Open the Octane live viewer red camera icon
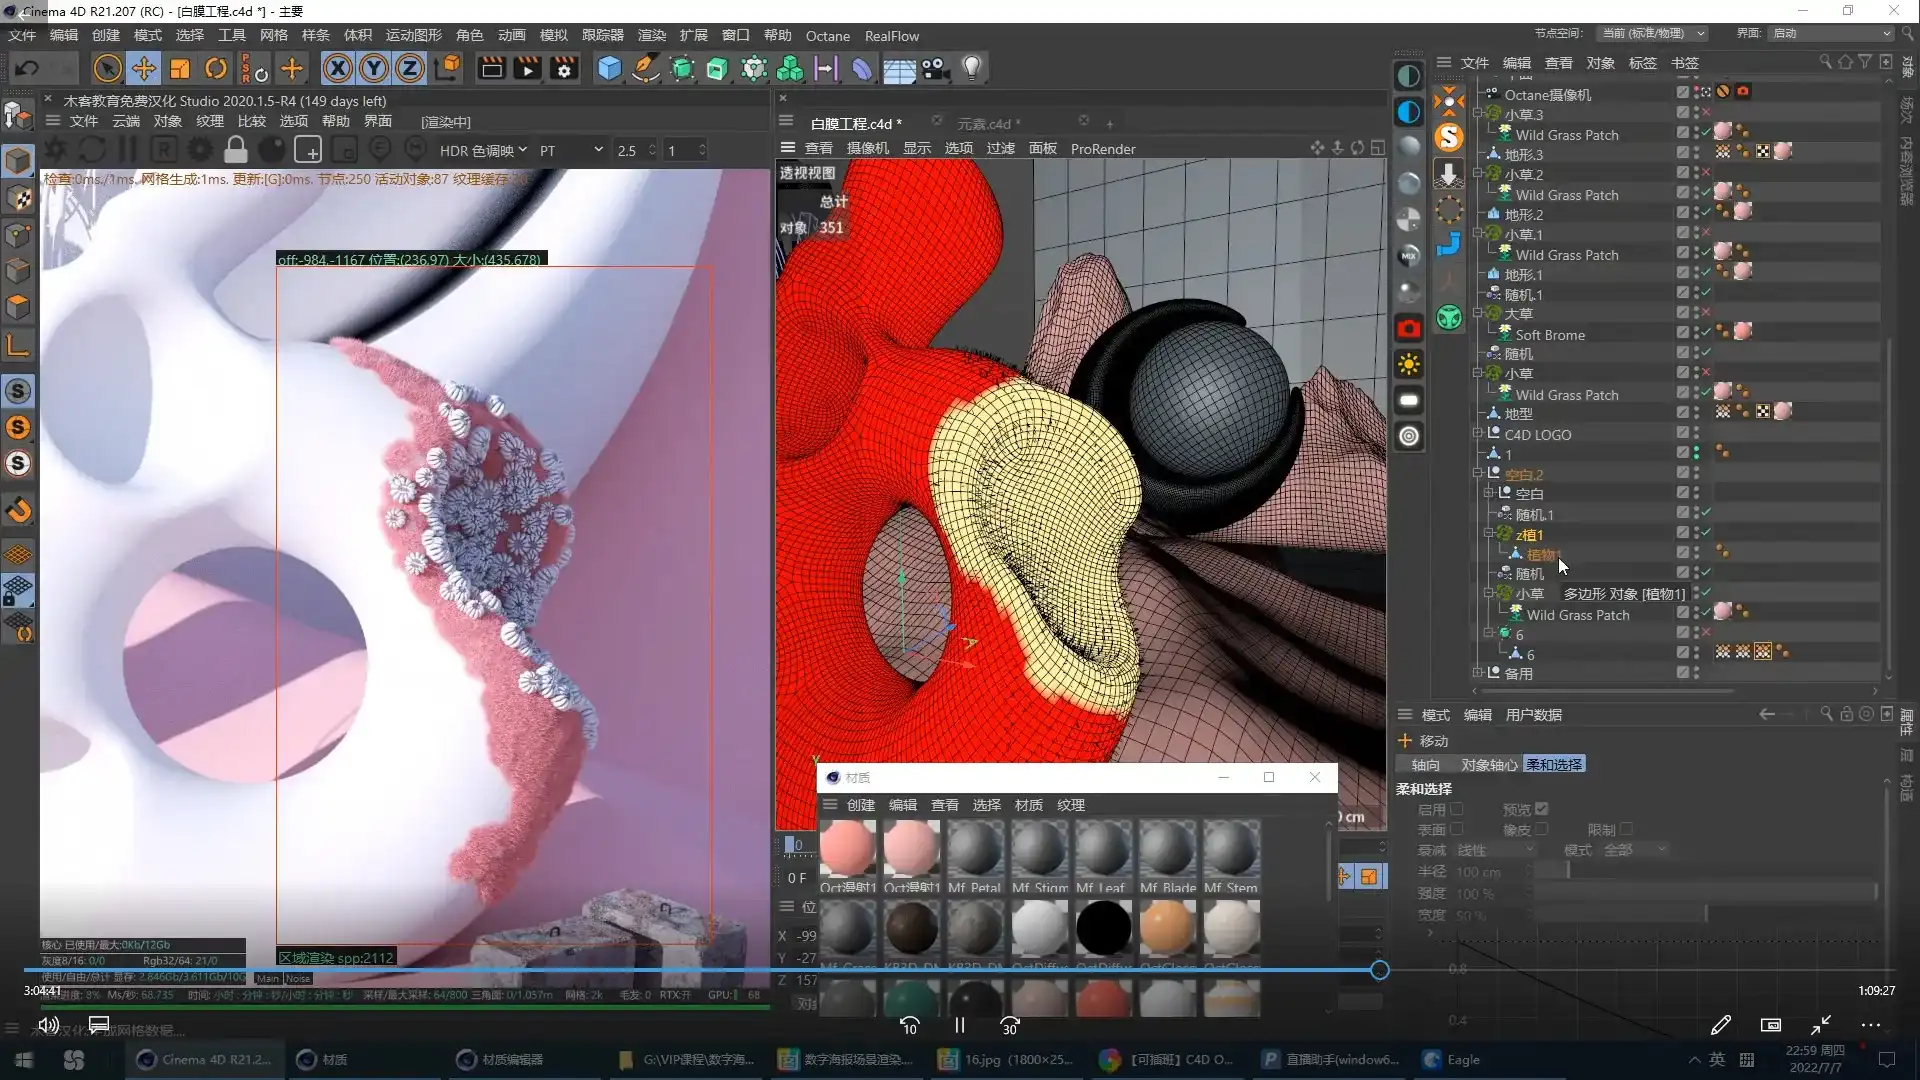The width and height of the screenshot is (1920, 1080). point(1409,328)
